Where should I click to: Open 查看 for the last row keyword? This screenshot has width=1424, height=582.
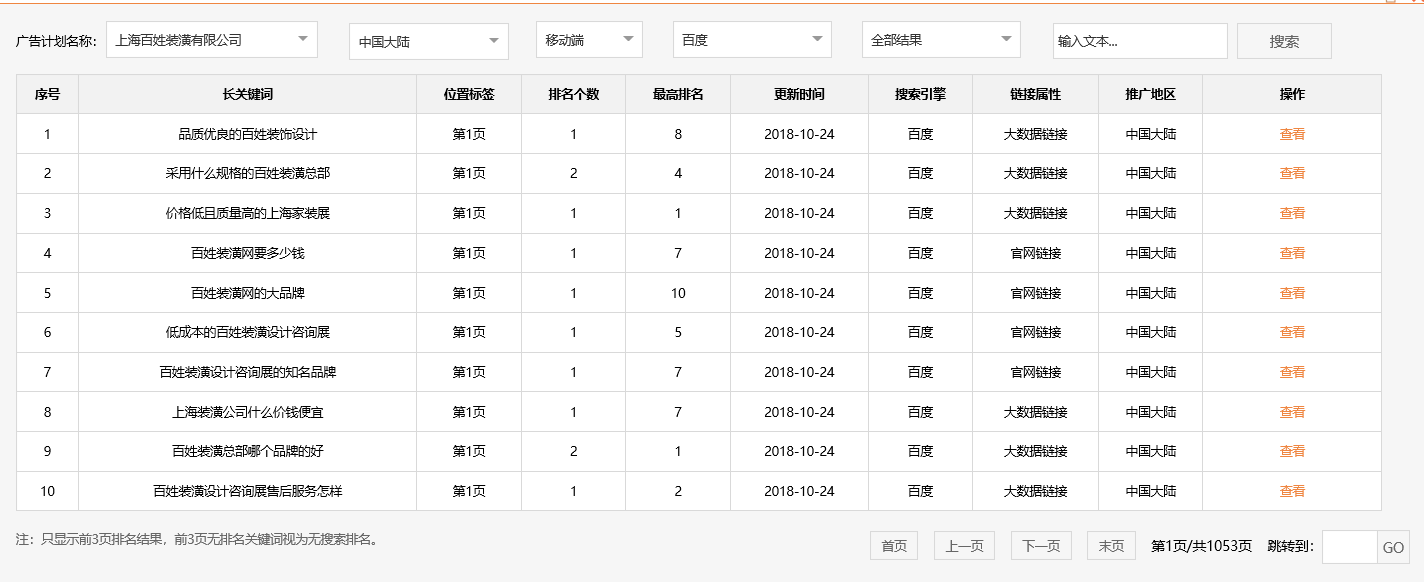point(1293,491)
